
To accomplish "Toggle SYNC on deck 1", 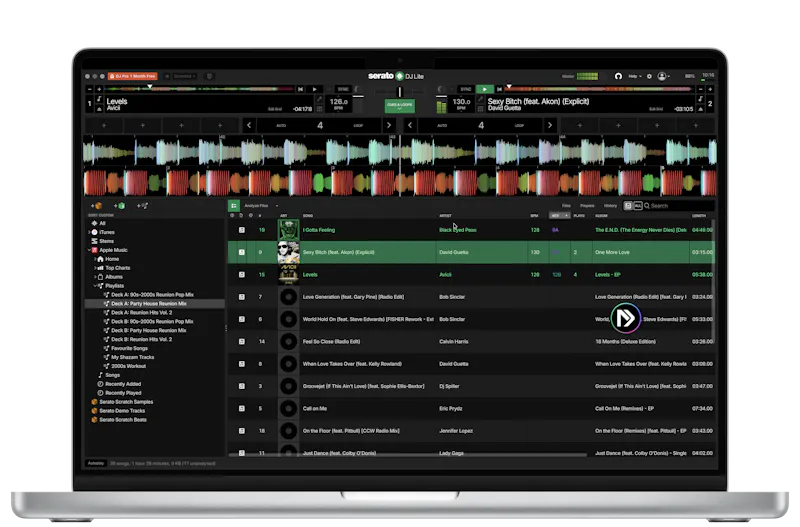I will point(343,89).
